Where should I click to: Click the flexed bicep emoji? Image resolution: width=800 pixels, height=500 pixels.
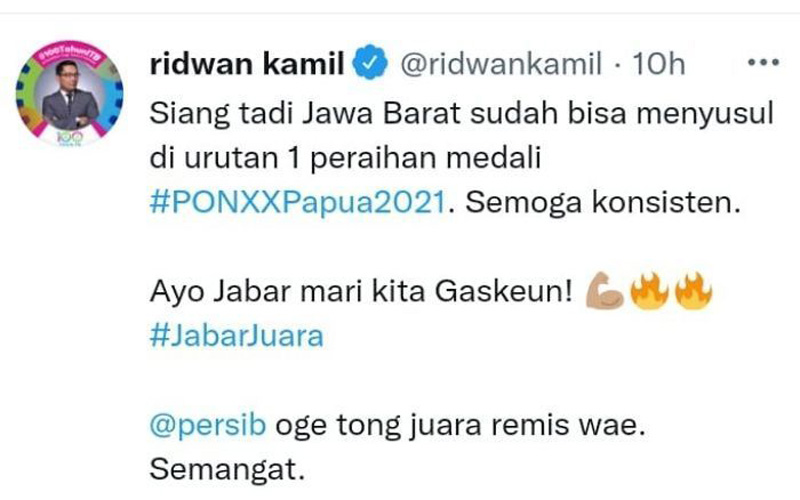pyautogui.click(x=605, y=291)
